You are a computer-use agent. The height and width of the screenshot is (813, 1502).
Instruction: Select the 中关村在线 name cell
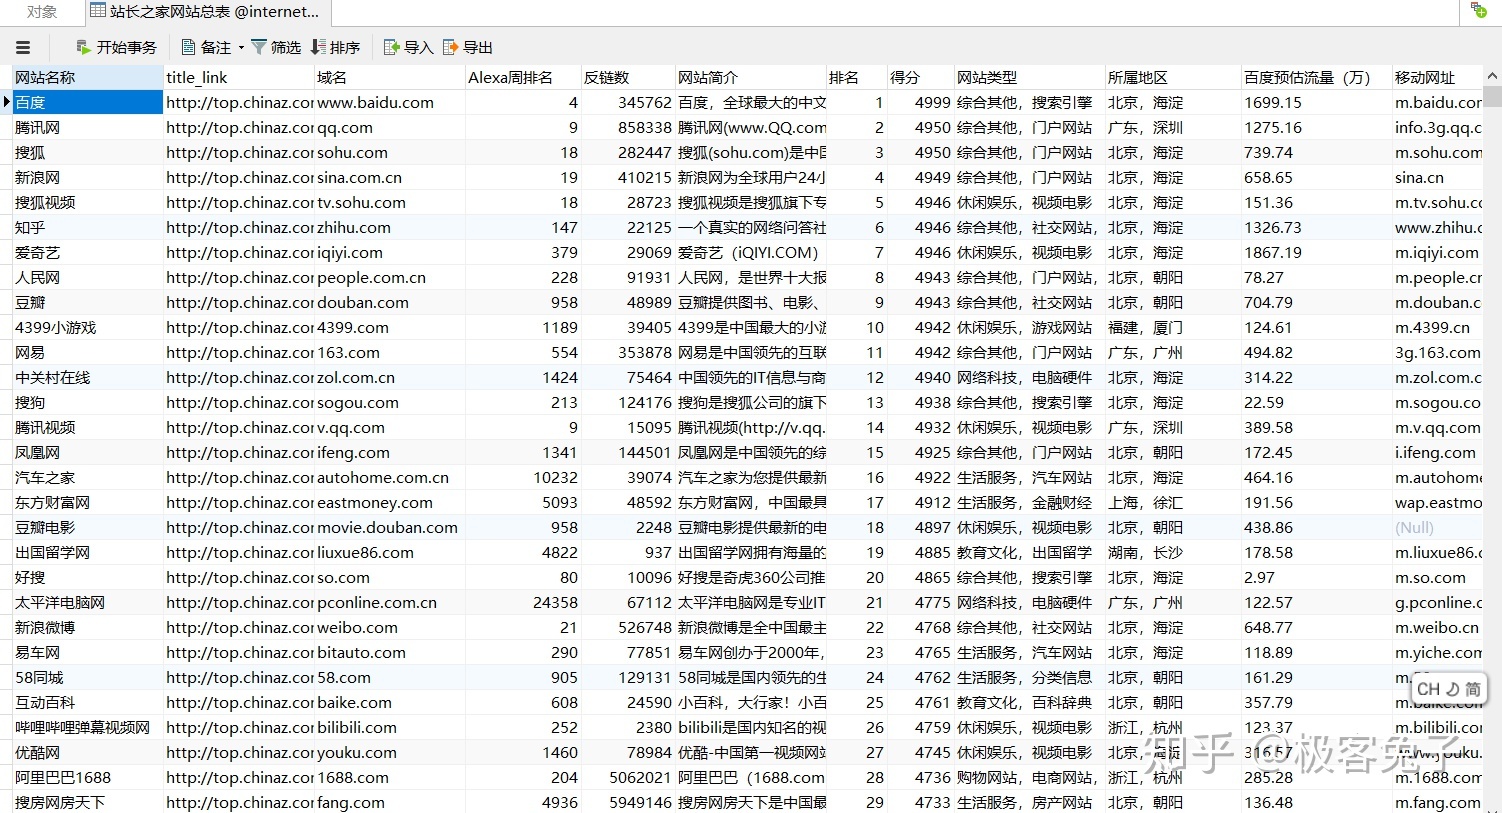click(x=87, y=377)
